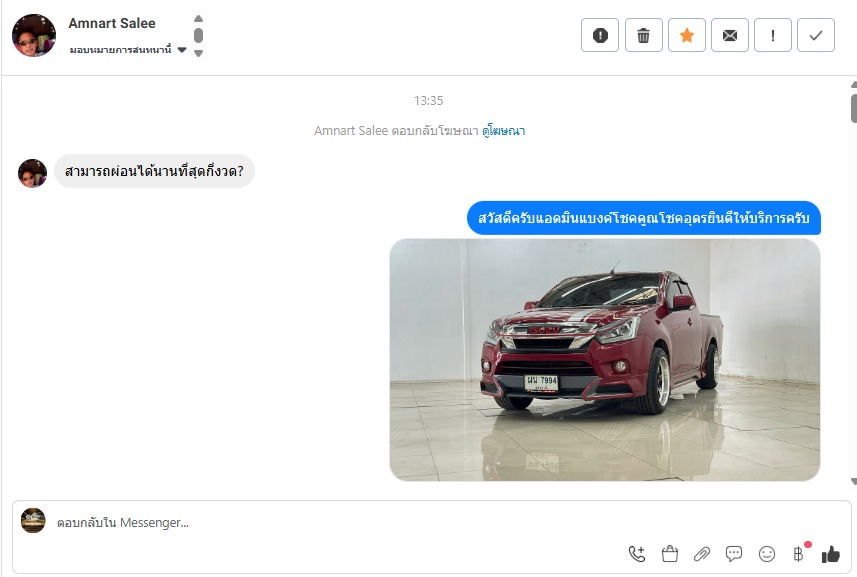
Task: Click header small scrollbar up arrow
Action: [x=198, y=19]
